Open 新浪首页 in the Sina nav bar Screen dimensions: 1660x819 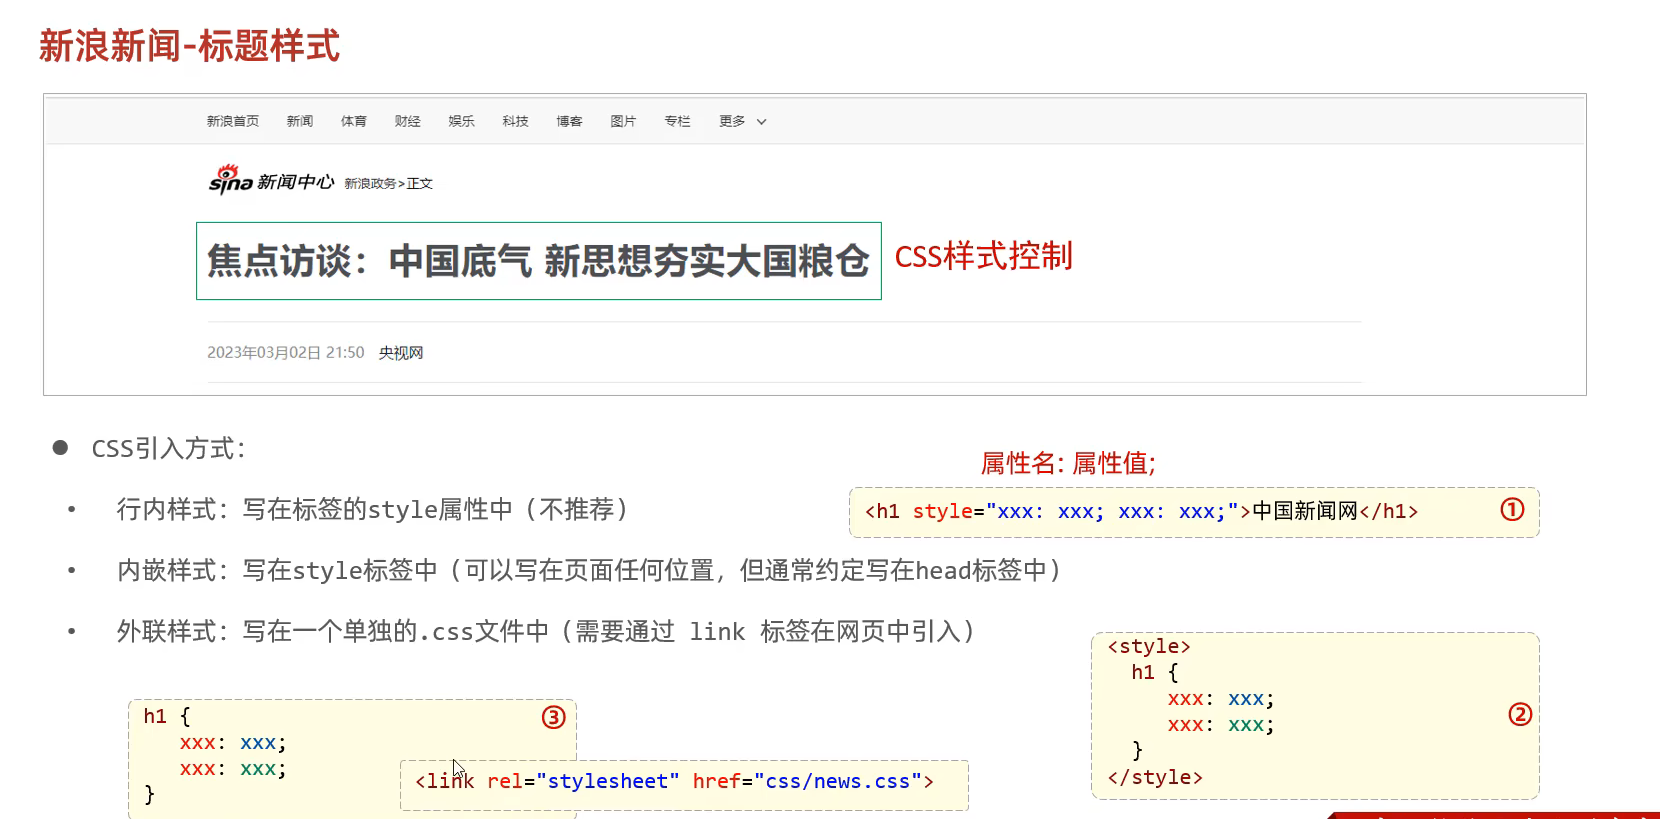(x=233, y=121)
